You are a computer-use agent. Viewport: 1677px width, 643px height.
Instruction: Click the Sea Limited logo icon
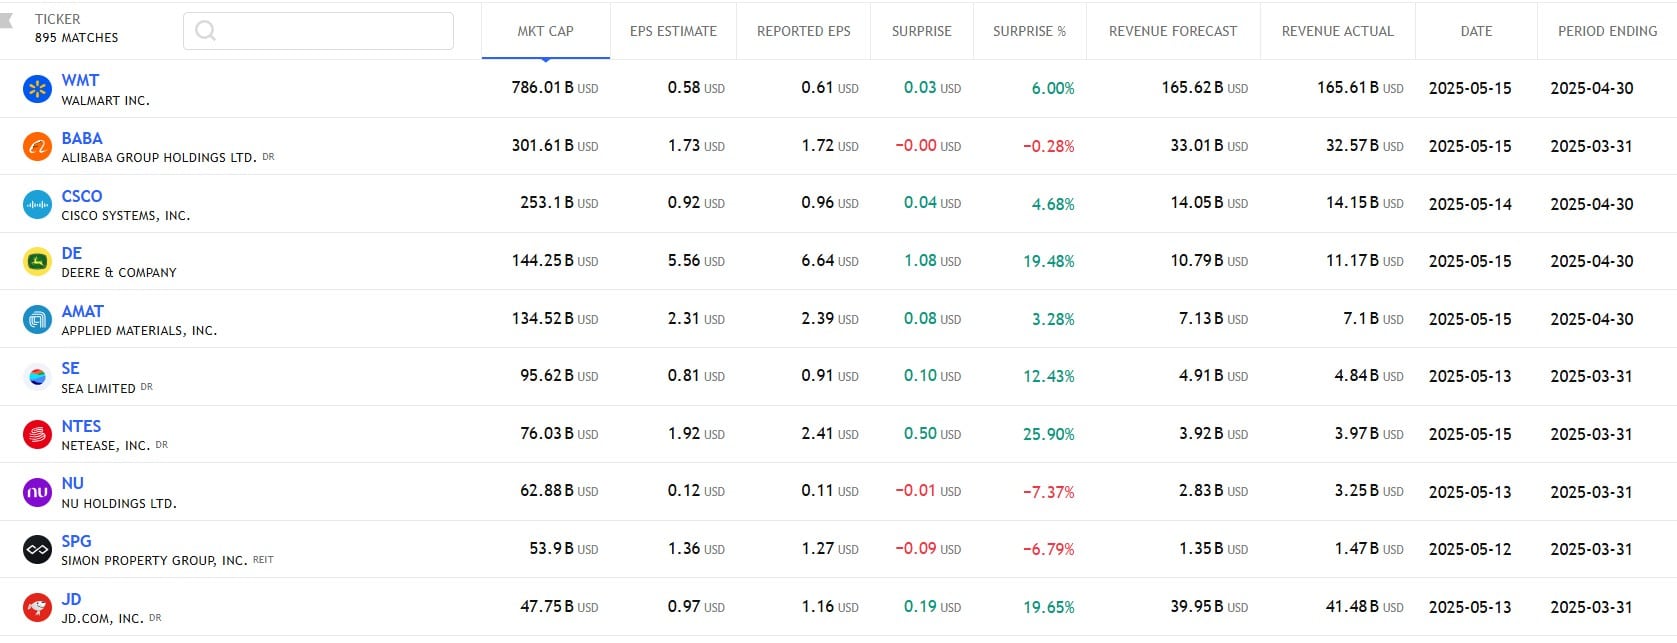click(x=37, y=377)
